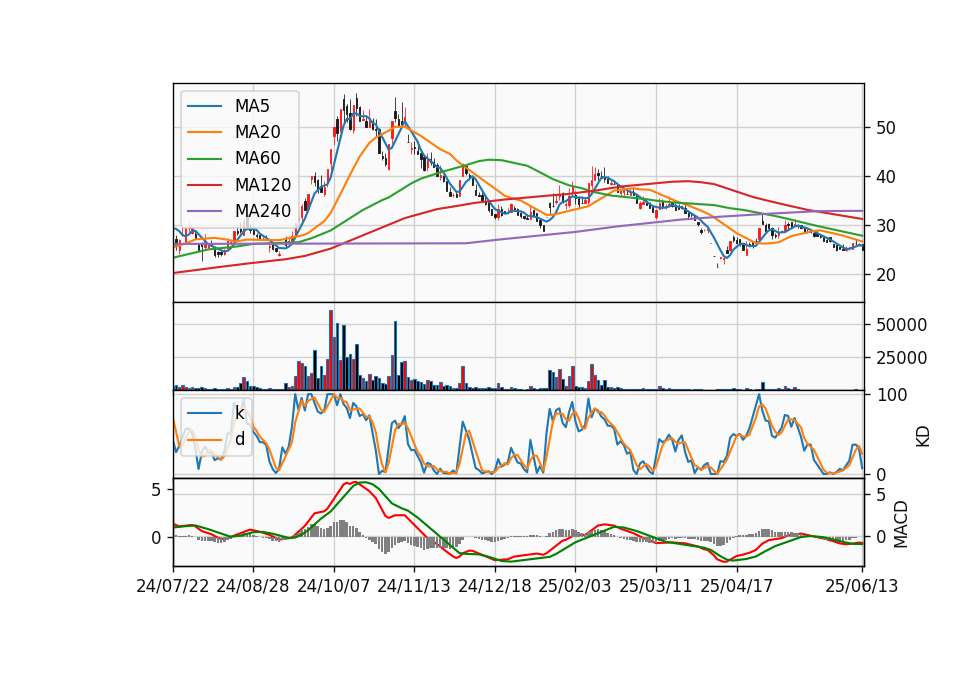This screenshot has height=690, width=960.
Task: Click the 25/04/17 date axis label
Action: click(737, 586)
